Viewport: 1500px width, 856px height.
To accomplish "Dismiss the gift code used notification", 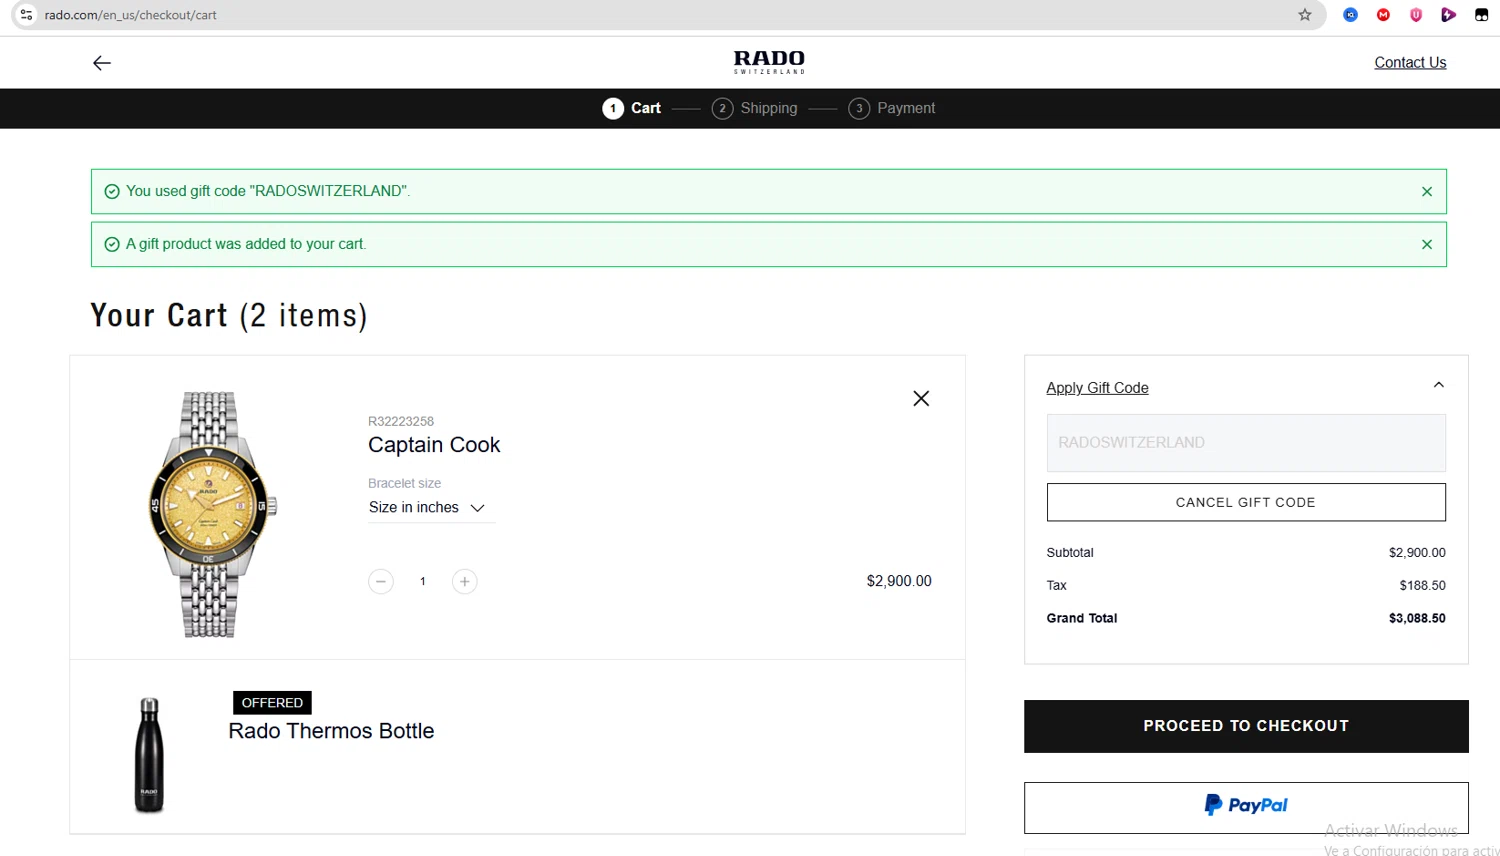I will [x=1427, y=191].
